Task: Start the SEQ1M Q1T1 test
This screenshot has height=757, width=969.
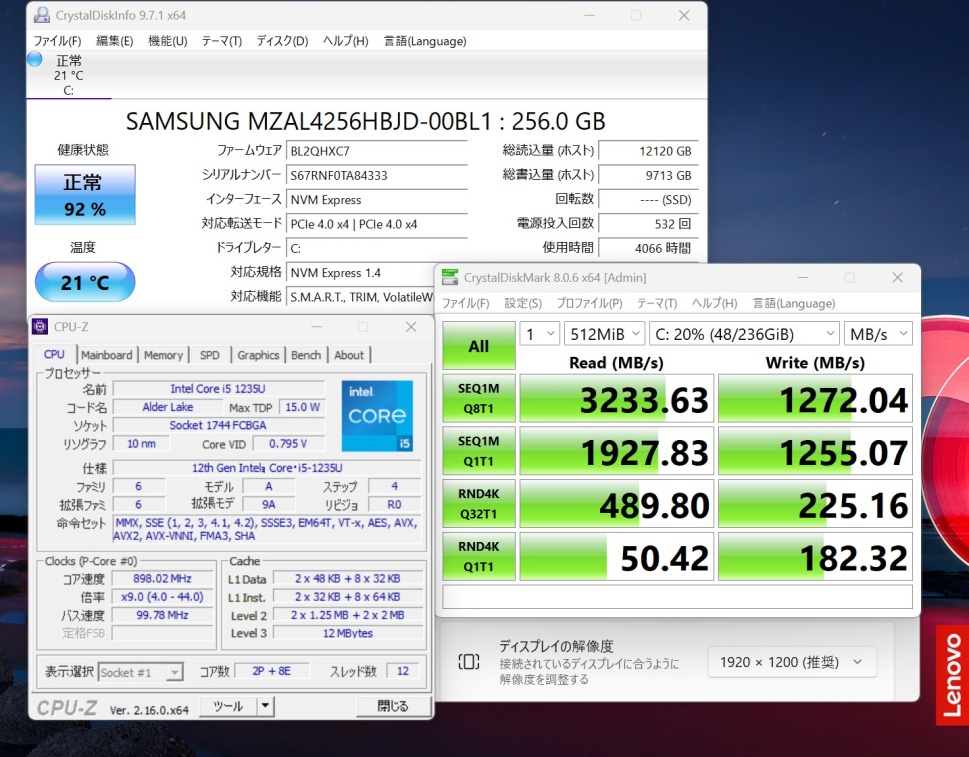Action: (478, 451)
